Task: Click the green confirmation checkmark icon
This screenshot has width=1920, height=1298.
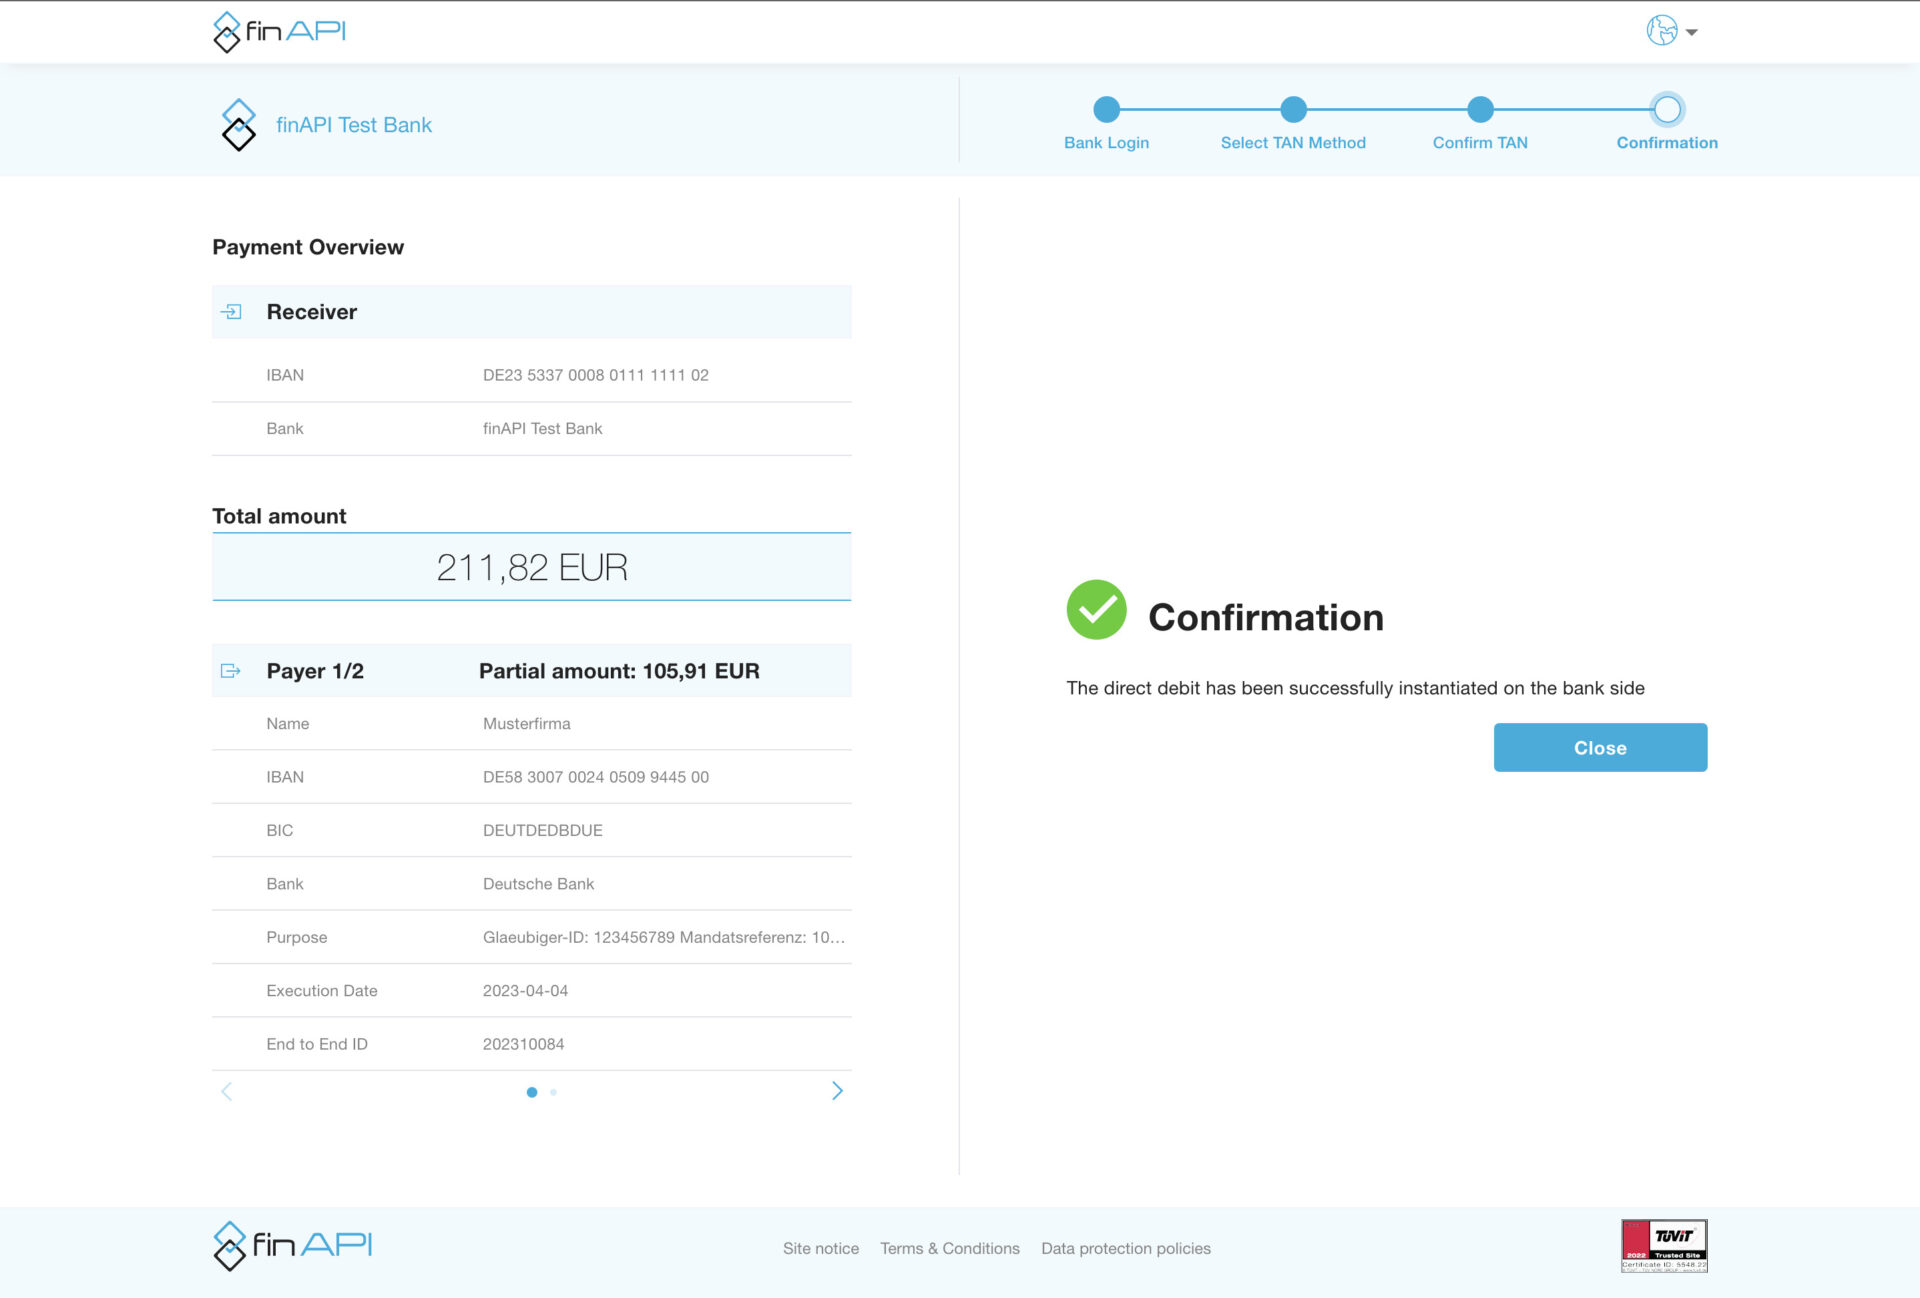Action: (x=1096, y=611)
